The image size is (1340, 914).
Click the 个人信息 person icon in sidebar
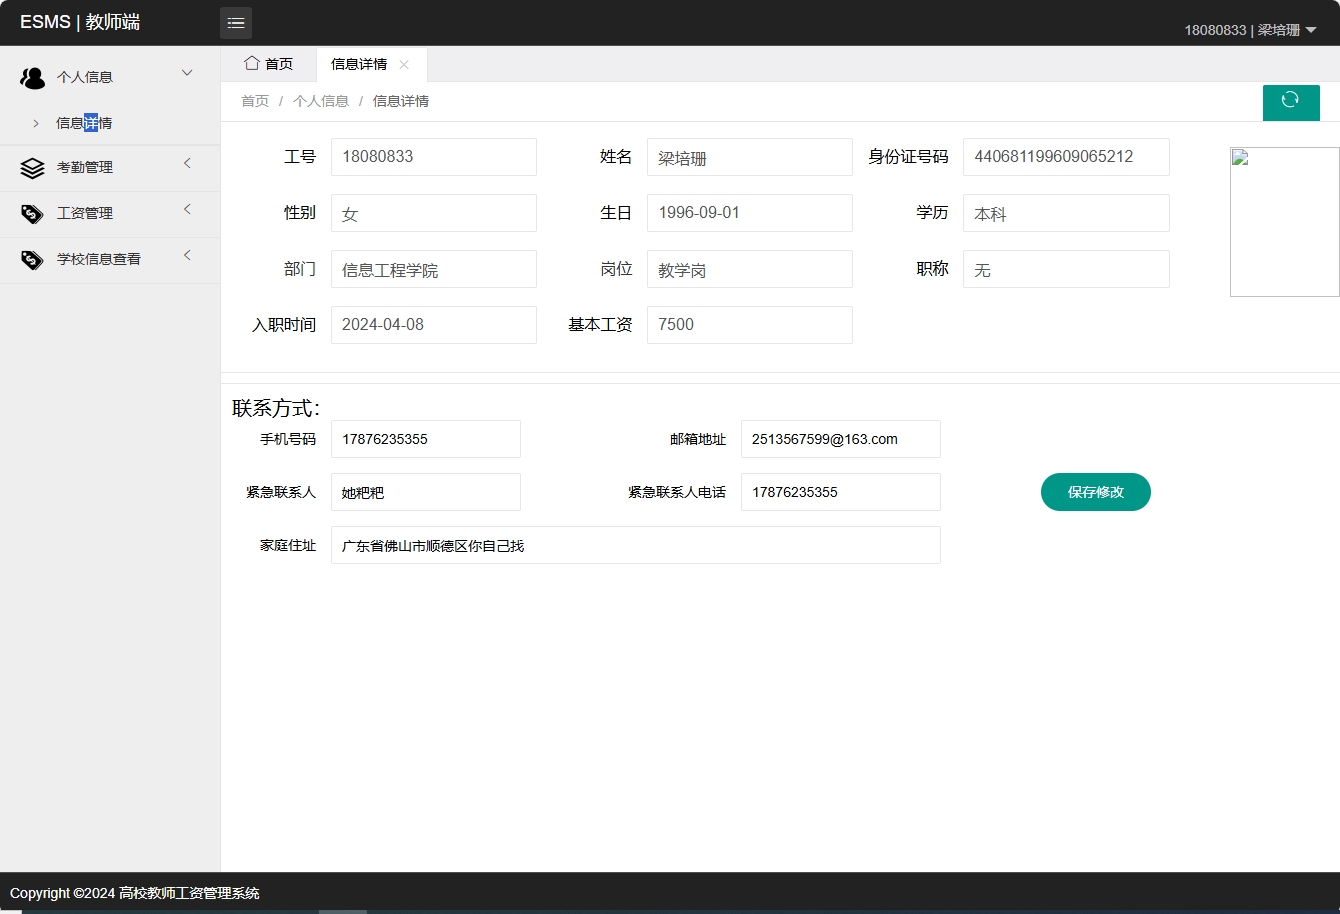tap(32, 77)
